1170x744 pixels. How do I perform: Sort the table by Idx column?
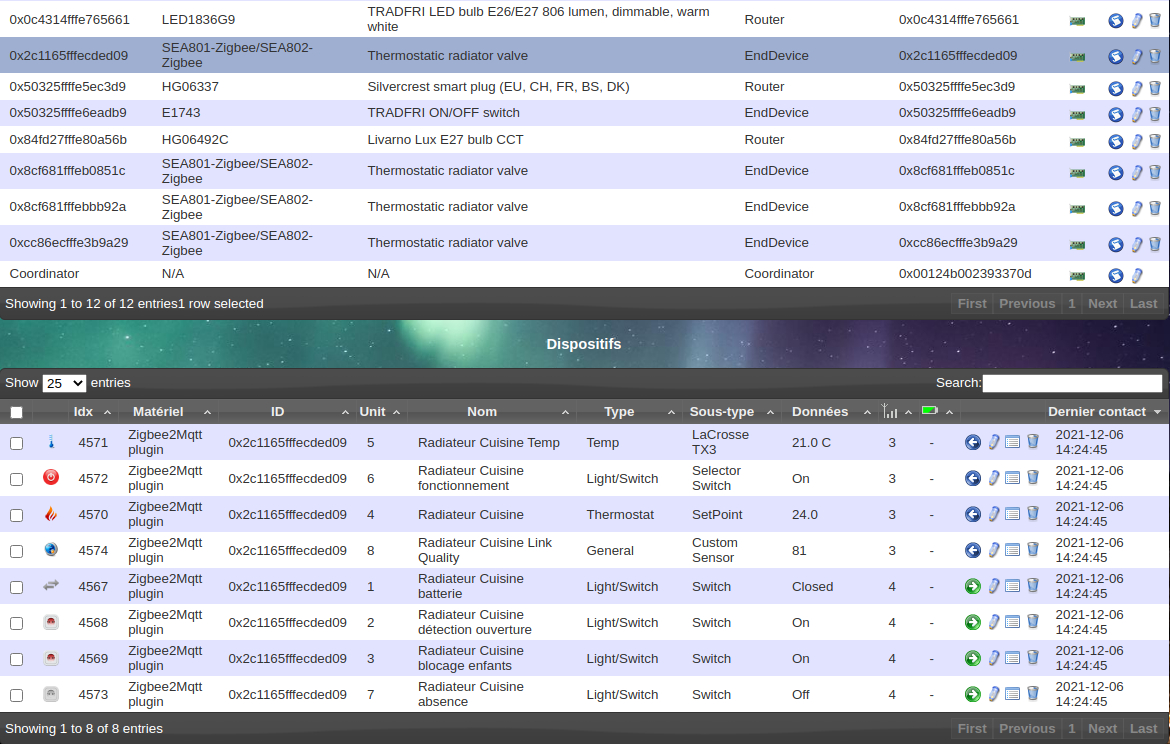[84, 412]
